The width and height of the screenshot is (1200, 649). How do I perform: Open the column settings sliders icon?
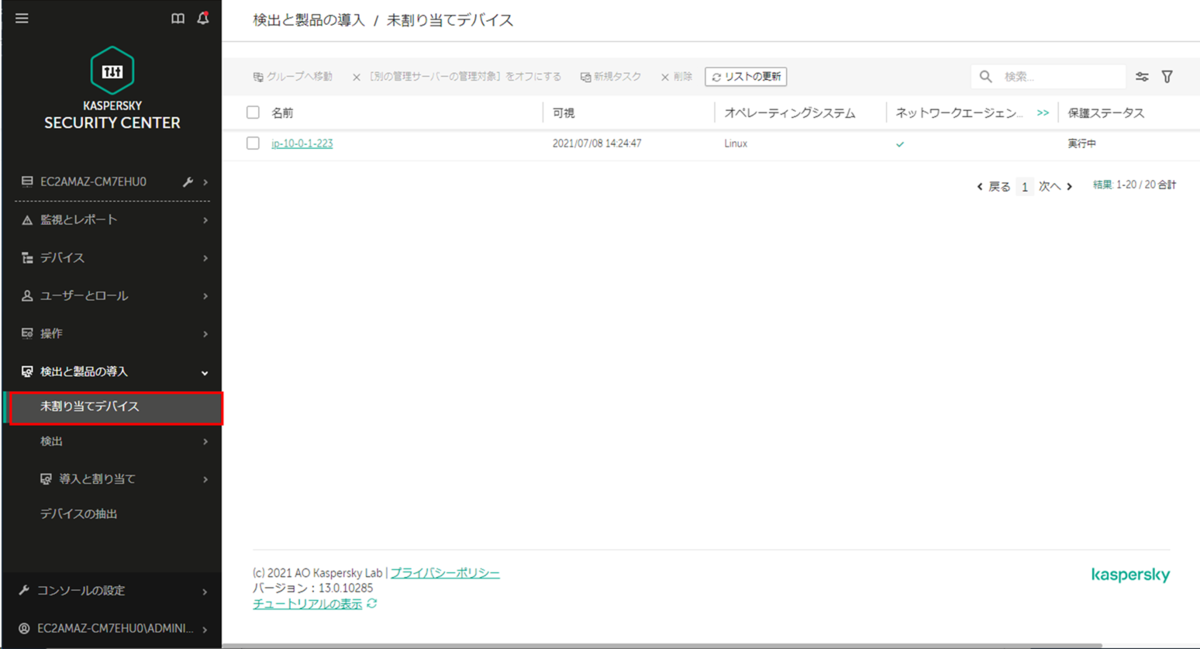click(x=1142, y=77)
